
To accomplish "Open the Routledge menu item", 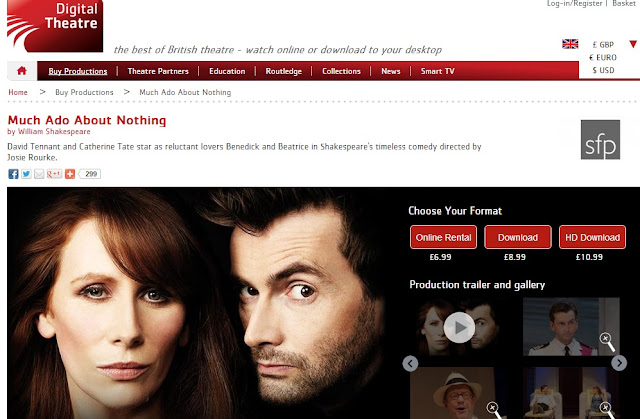I will click(x=284, y=71).
